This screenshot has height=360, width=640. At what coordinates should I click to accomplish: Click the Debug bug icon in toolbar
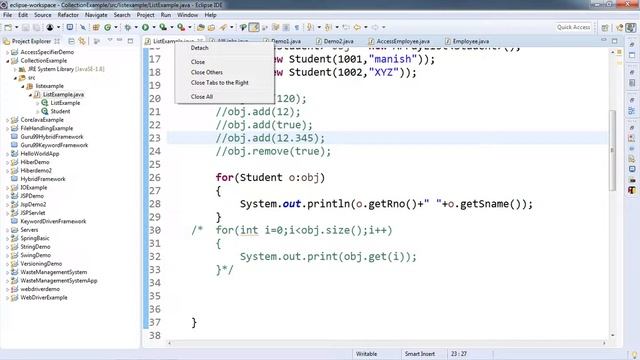pos(128,27)
